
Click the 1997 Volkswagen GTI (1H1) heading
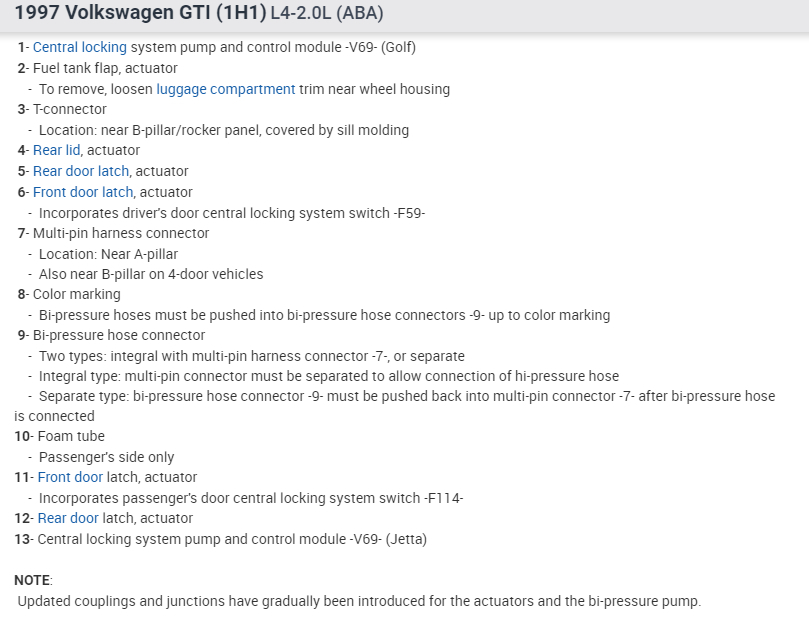tap(140, 15)
